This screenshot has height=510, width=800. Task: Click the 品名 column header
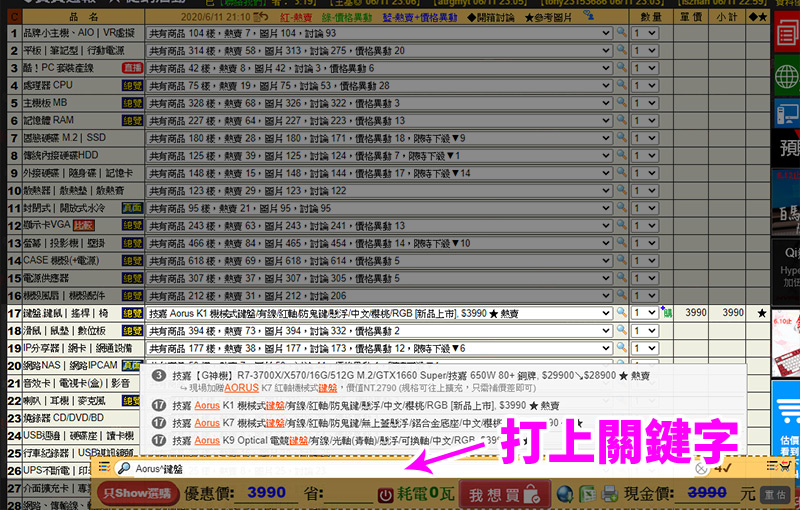(83, 17)
